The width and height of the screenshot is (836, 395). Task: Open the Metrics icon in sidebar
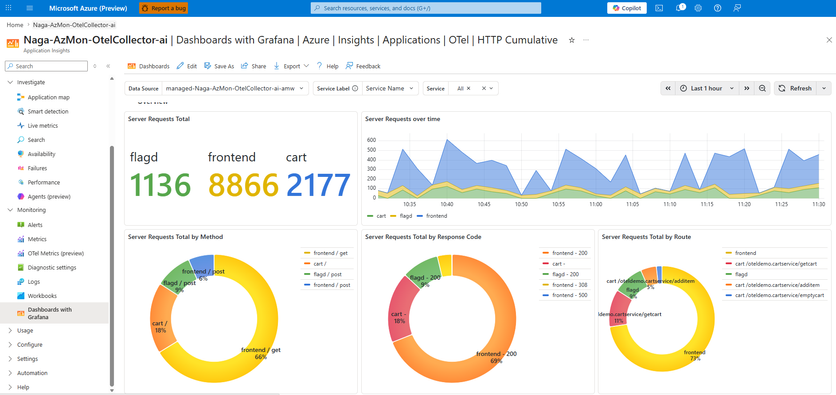(x=21, y=239)
